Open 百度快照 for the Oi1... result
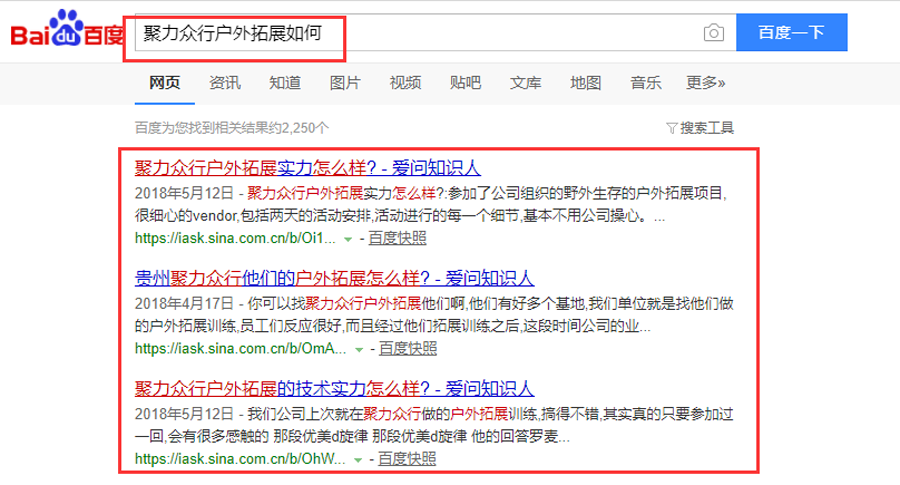 pos(397,238)
